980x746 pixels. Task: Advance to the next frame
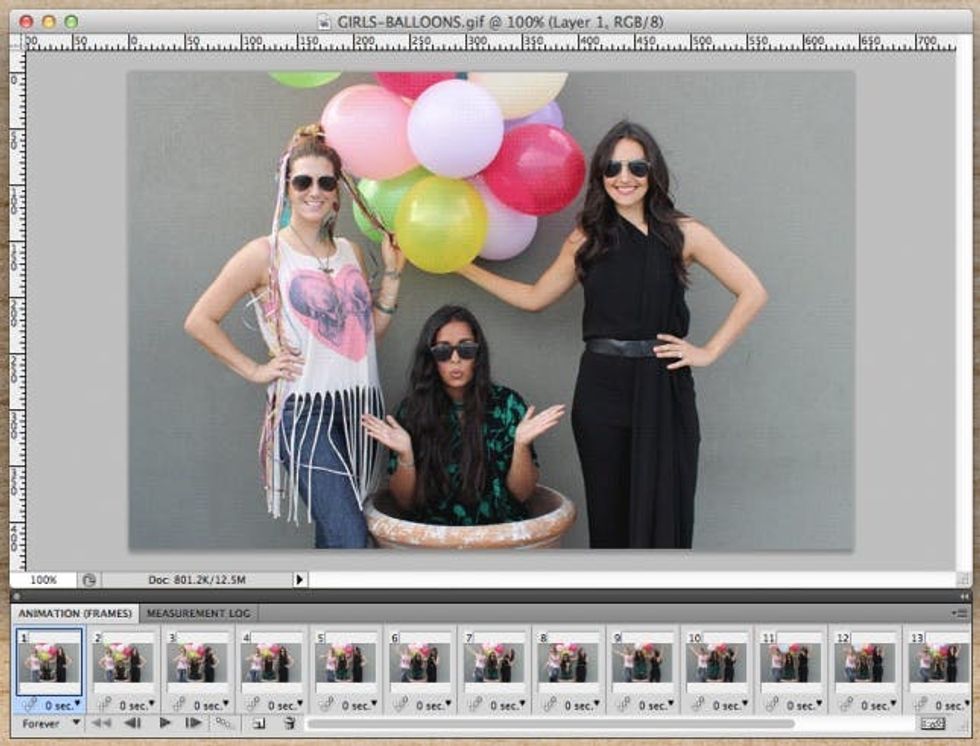193,722
